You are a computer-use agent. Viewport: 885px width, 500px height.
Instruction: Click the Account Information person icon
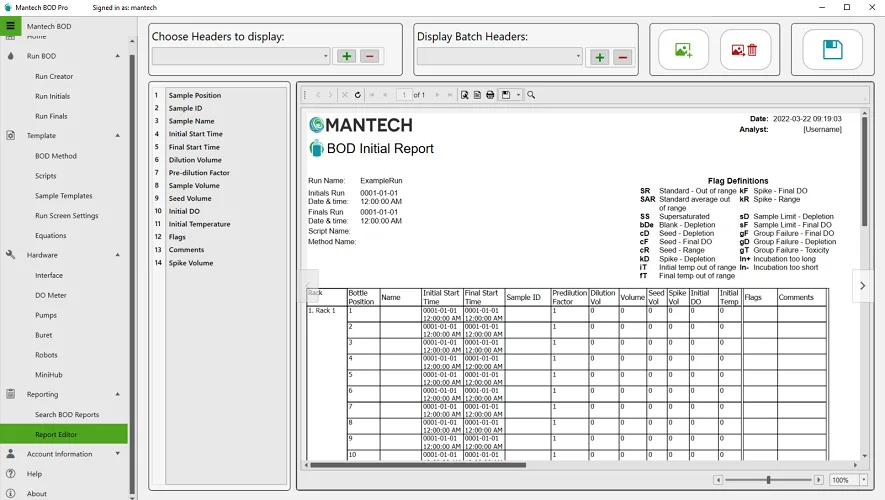point(11,454)
